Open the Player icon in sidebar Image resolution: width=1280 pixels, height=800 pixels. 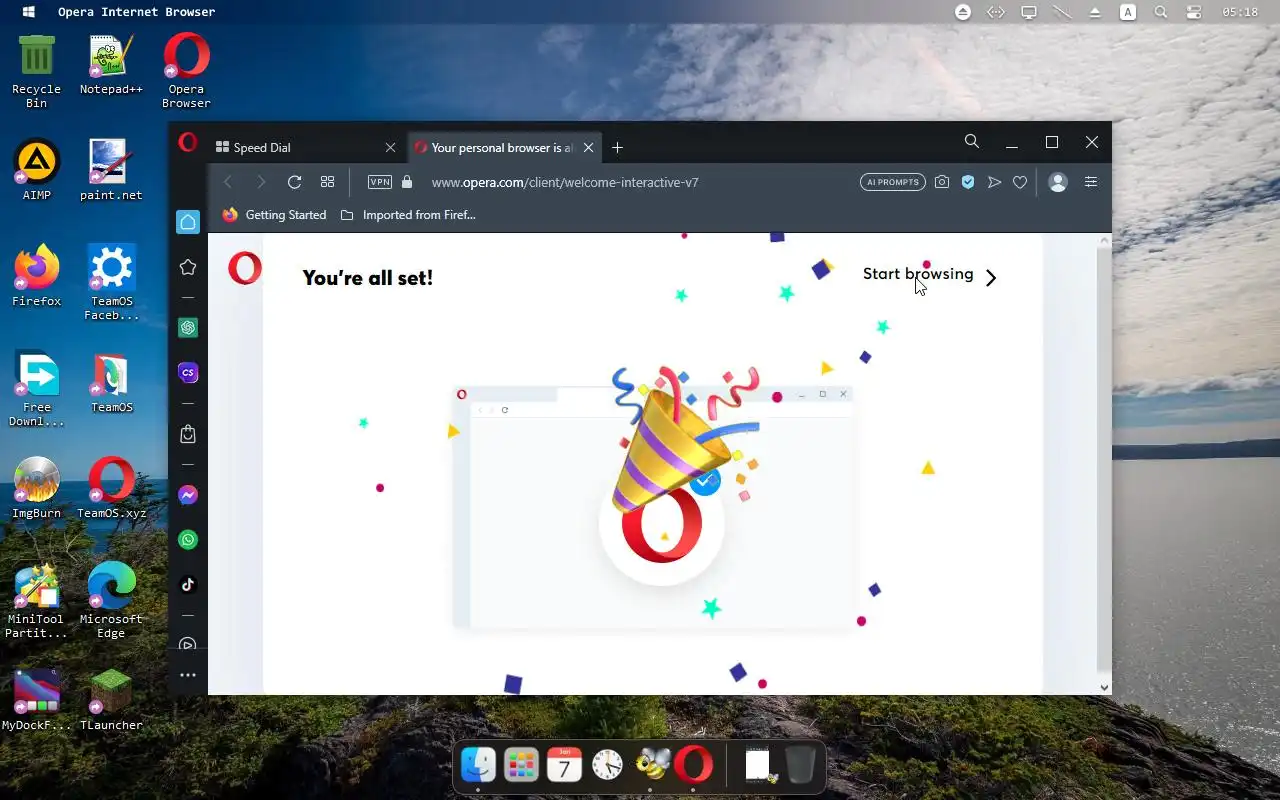[188, 645]
